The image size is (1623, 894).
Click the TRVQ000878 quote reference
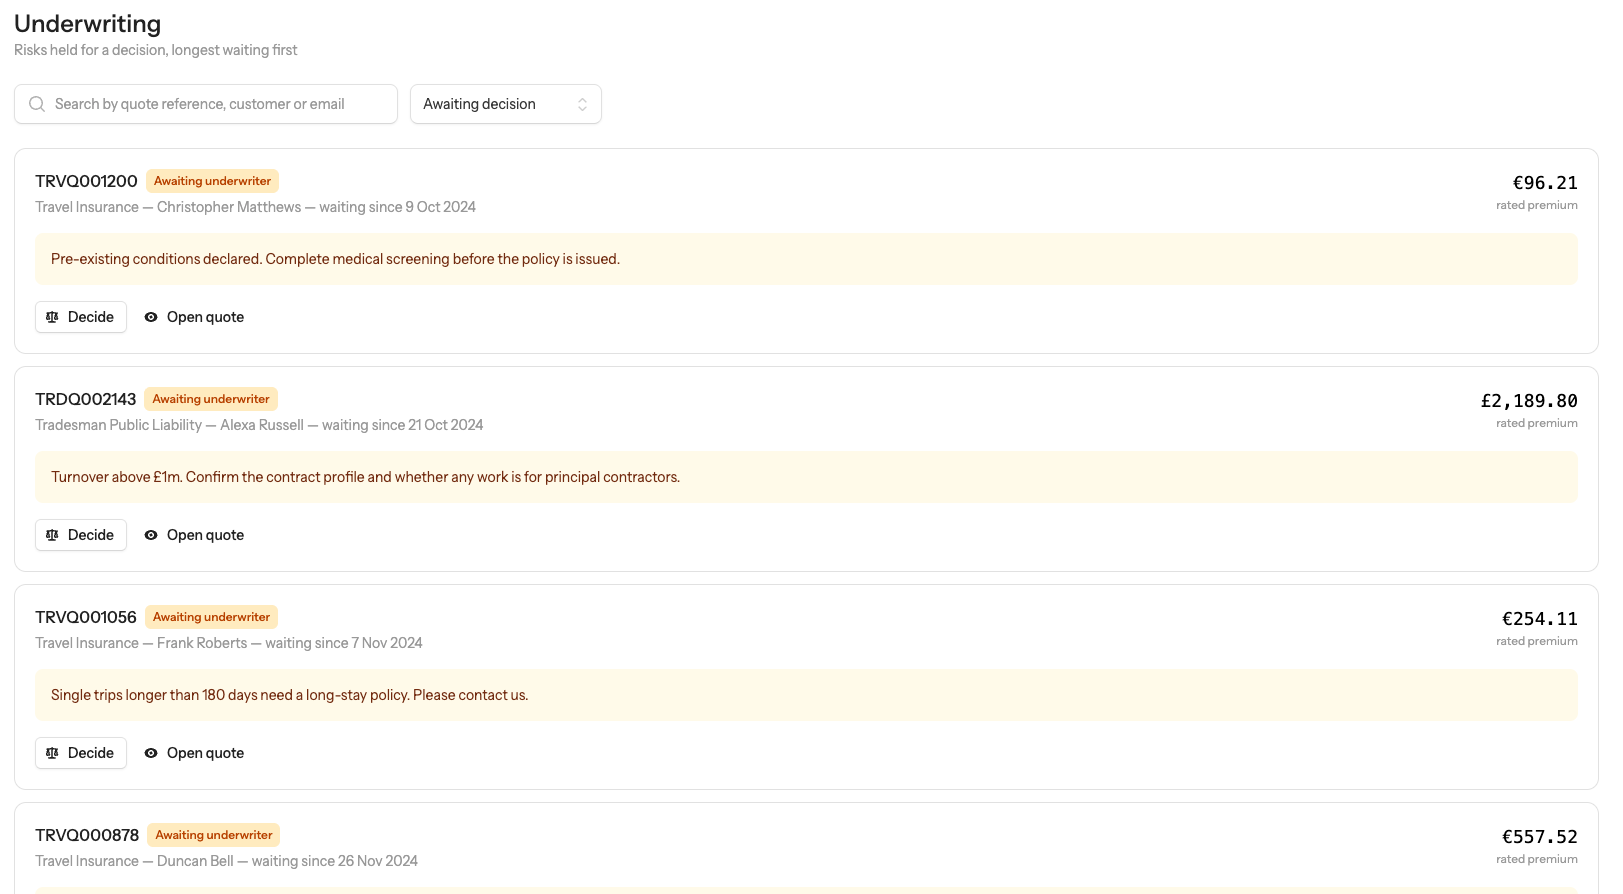click(87, 835)
